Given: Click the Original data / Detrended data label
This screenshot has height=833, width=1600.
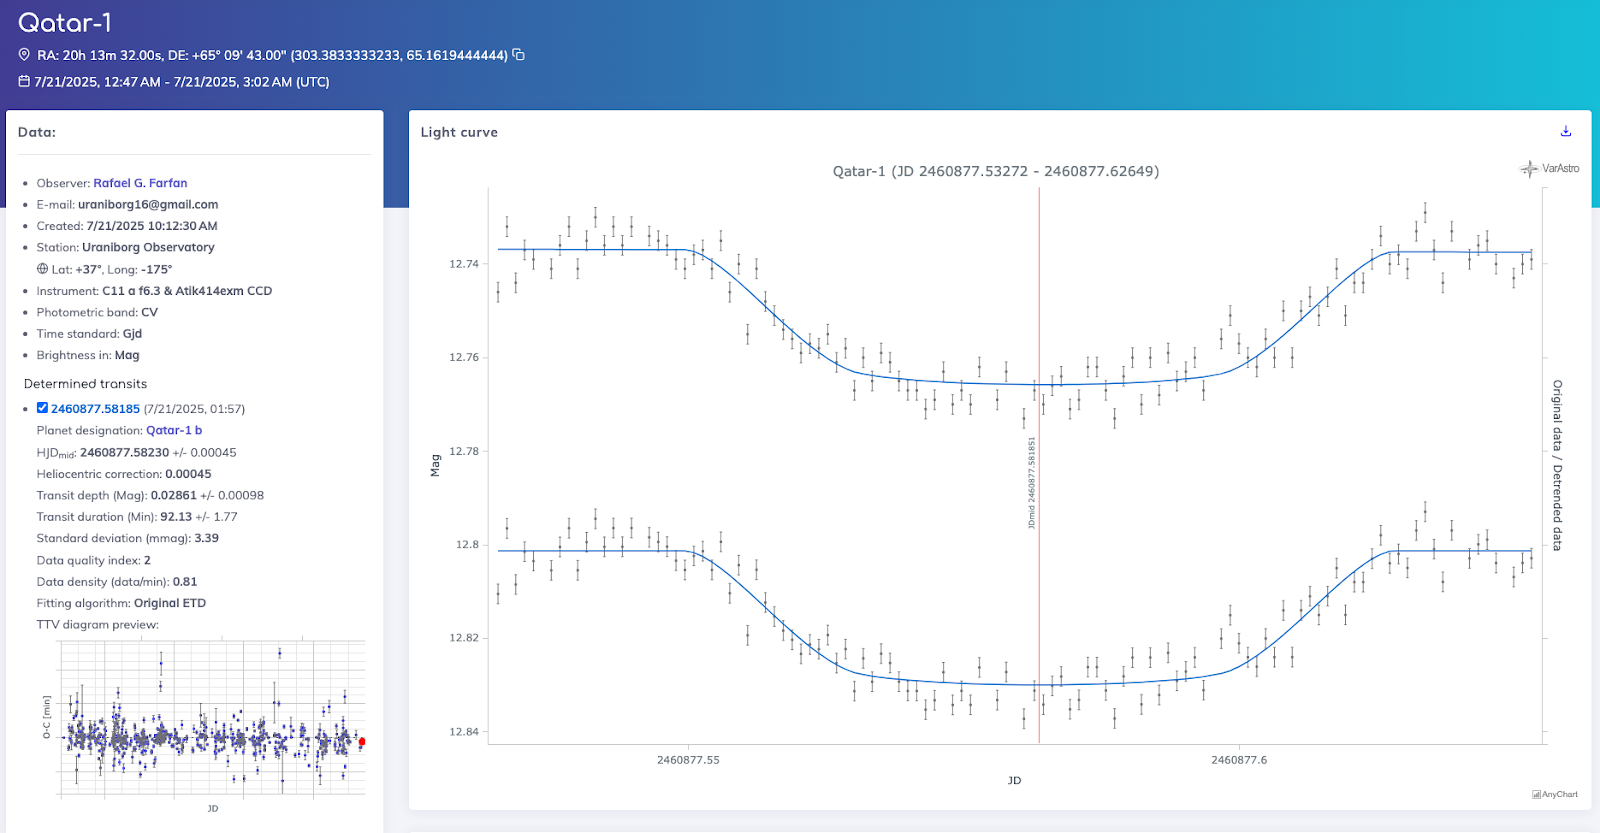Looking at the screenshot, I should tap(1557, 465).
